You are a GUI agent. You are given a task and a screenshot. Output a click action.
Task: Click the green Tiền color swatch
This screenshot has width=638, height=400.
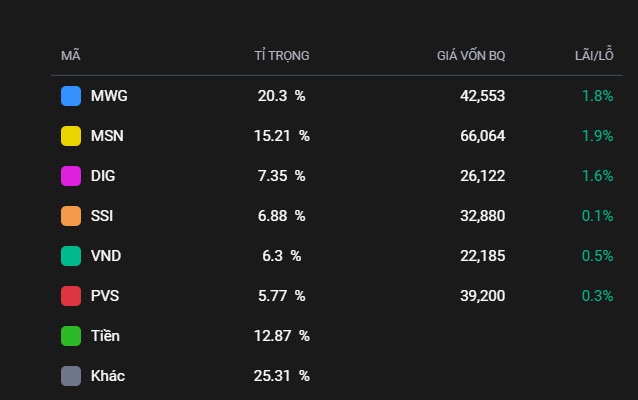[71, 336]
